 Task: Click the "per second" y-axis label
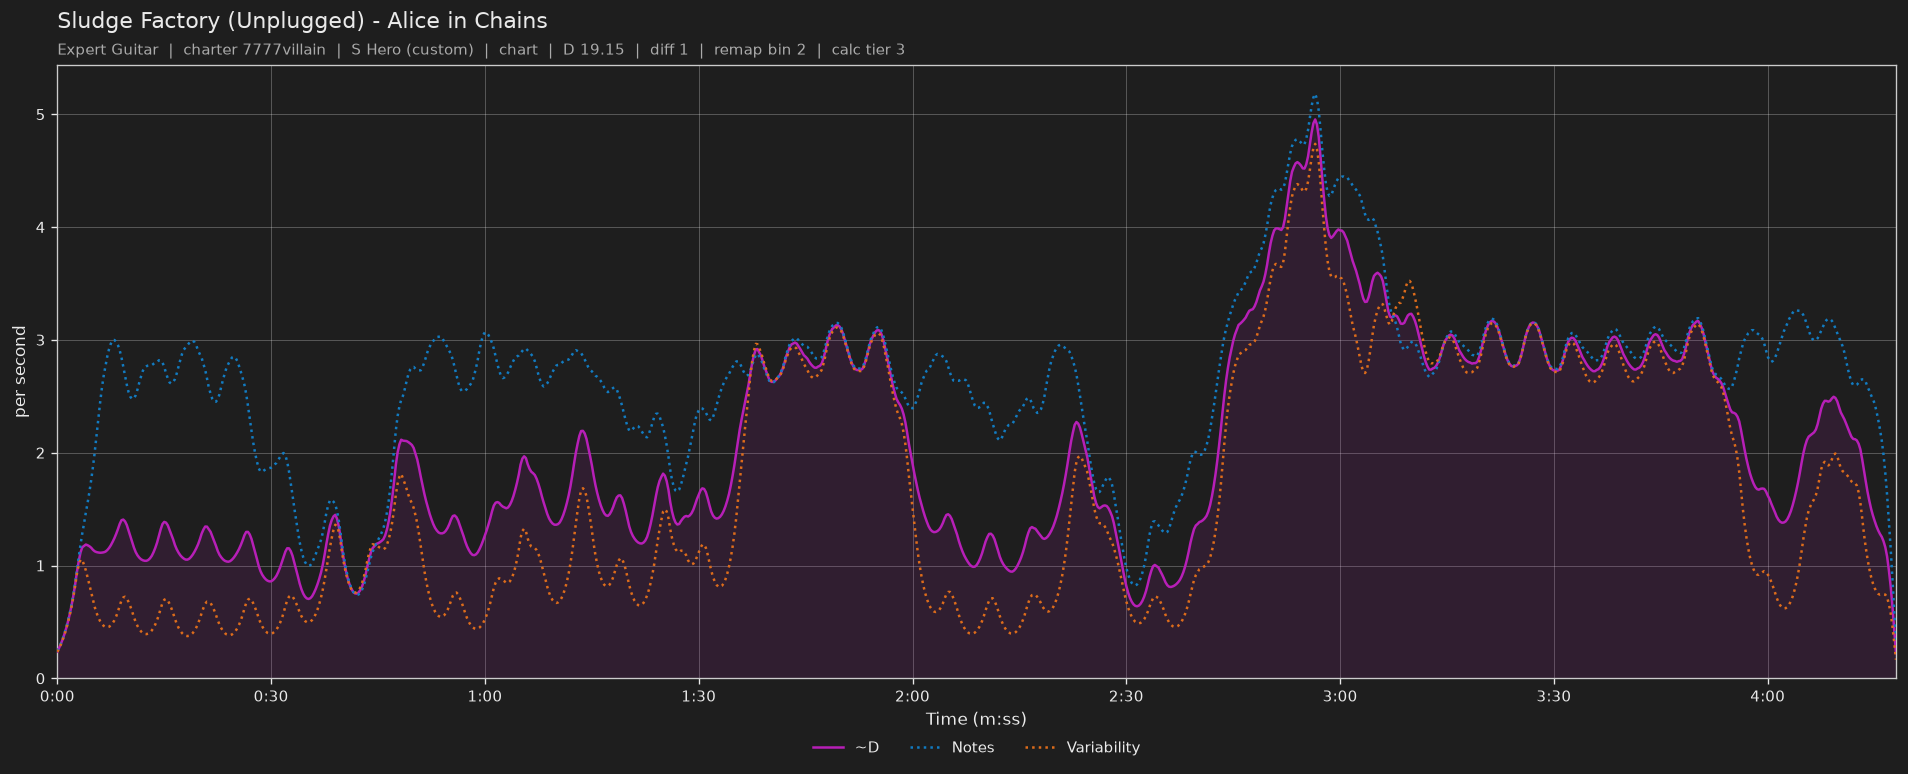pos(20,372)
